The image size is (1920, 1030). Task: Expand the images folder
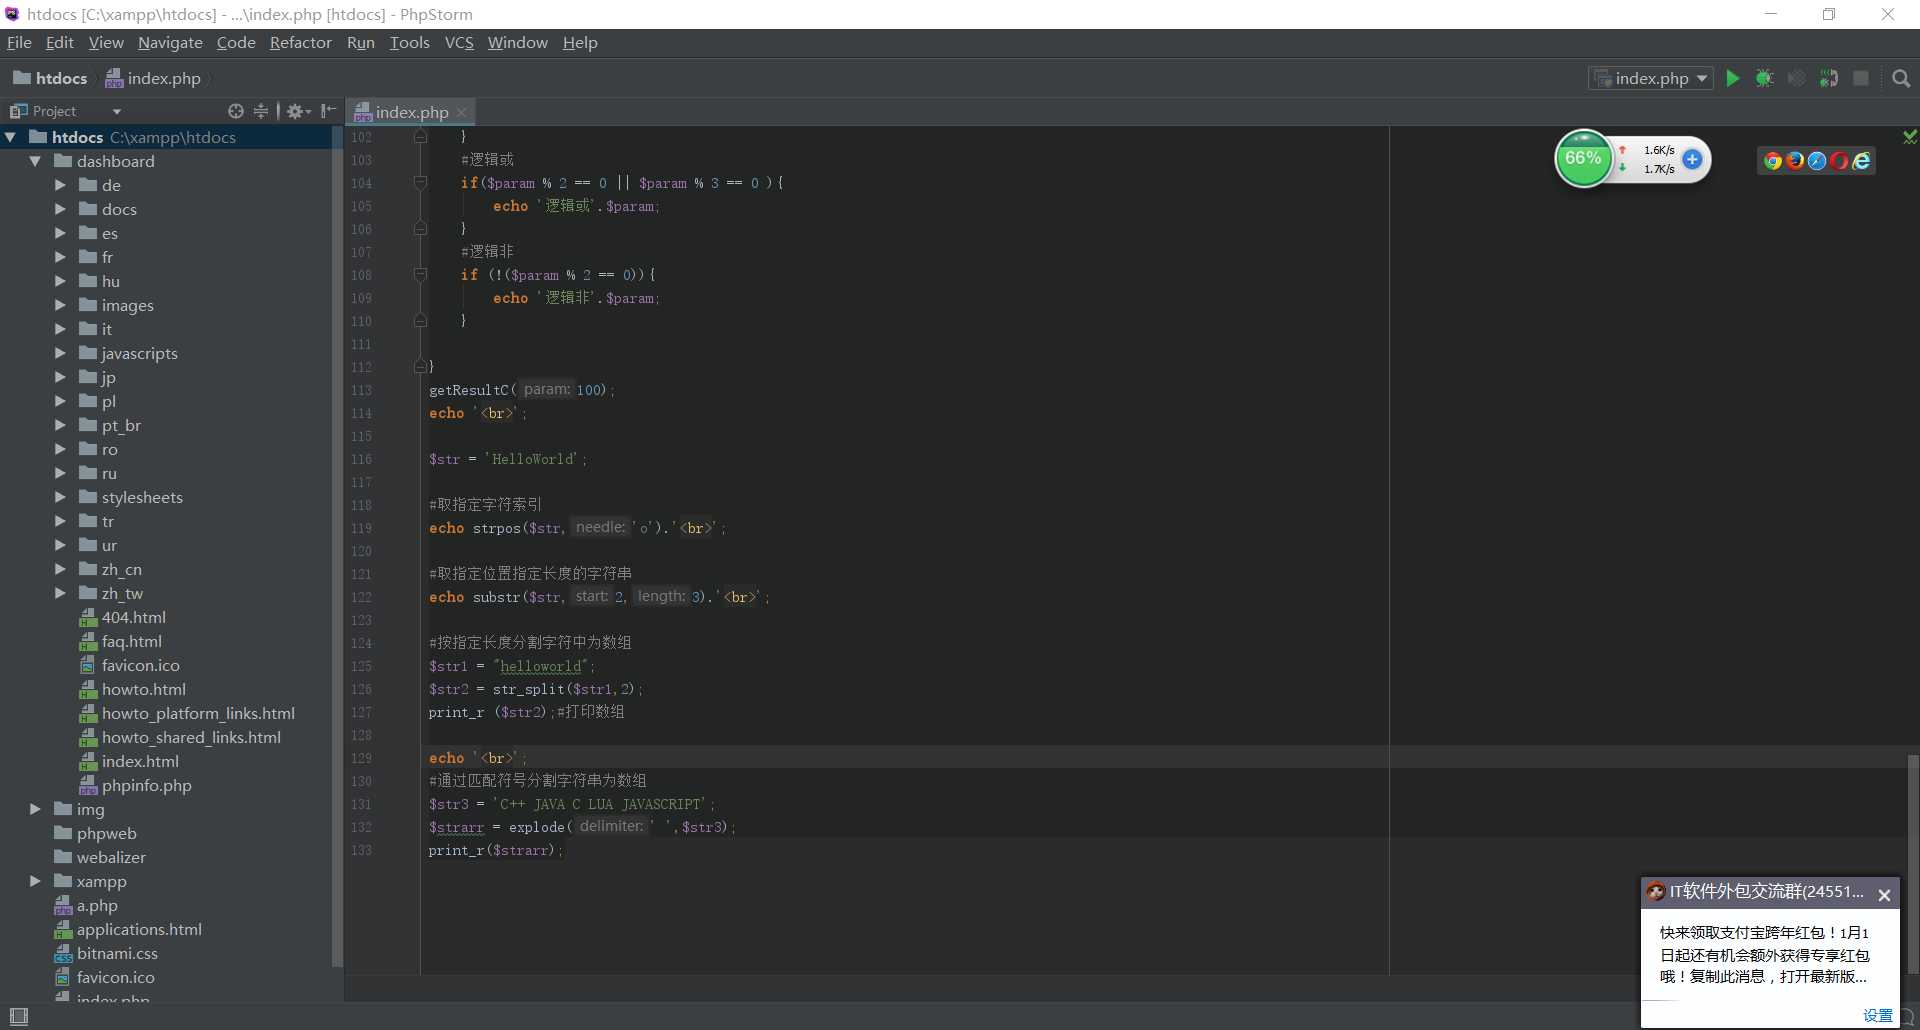tap(60, 305)
